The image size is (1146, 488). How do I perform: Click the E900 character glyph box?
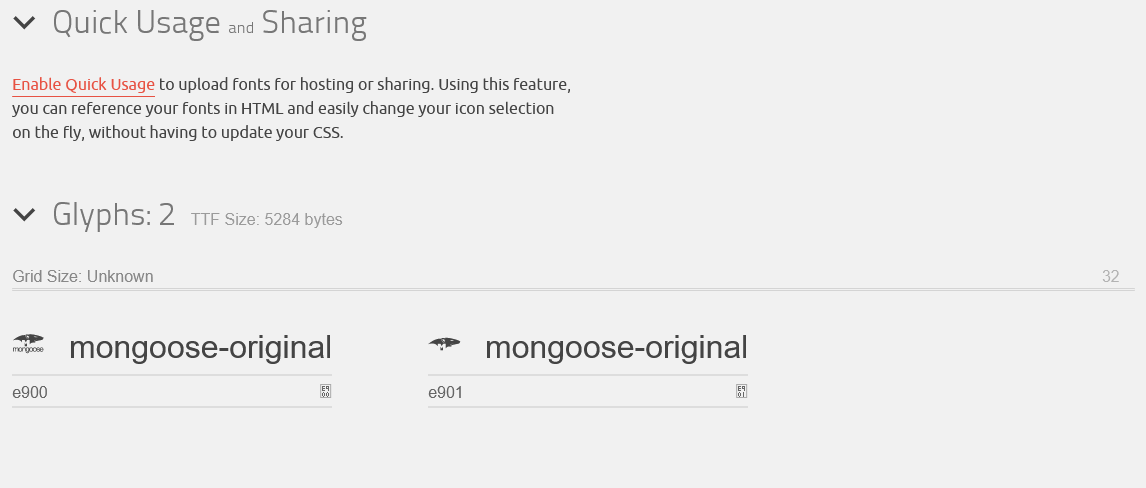pyautogui.click(x=325, y=391)
